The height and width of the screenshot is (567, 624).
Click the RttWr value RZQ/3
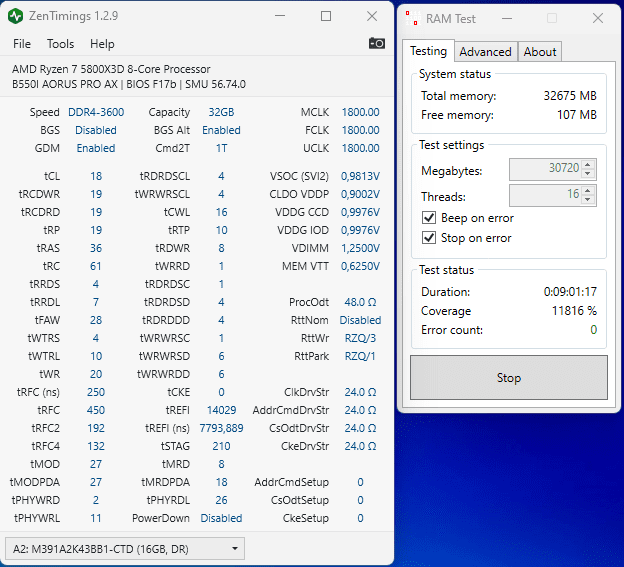360,338
